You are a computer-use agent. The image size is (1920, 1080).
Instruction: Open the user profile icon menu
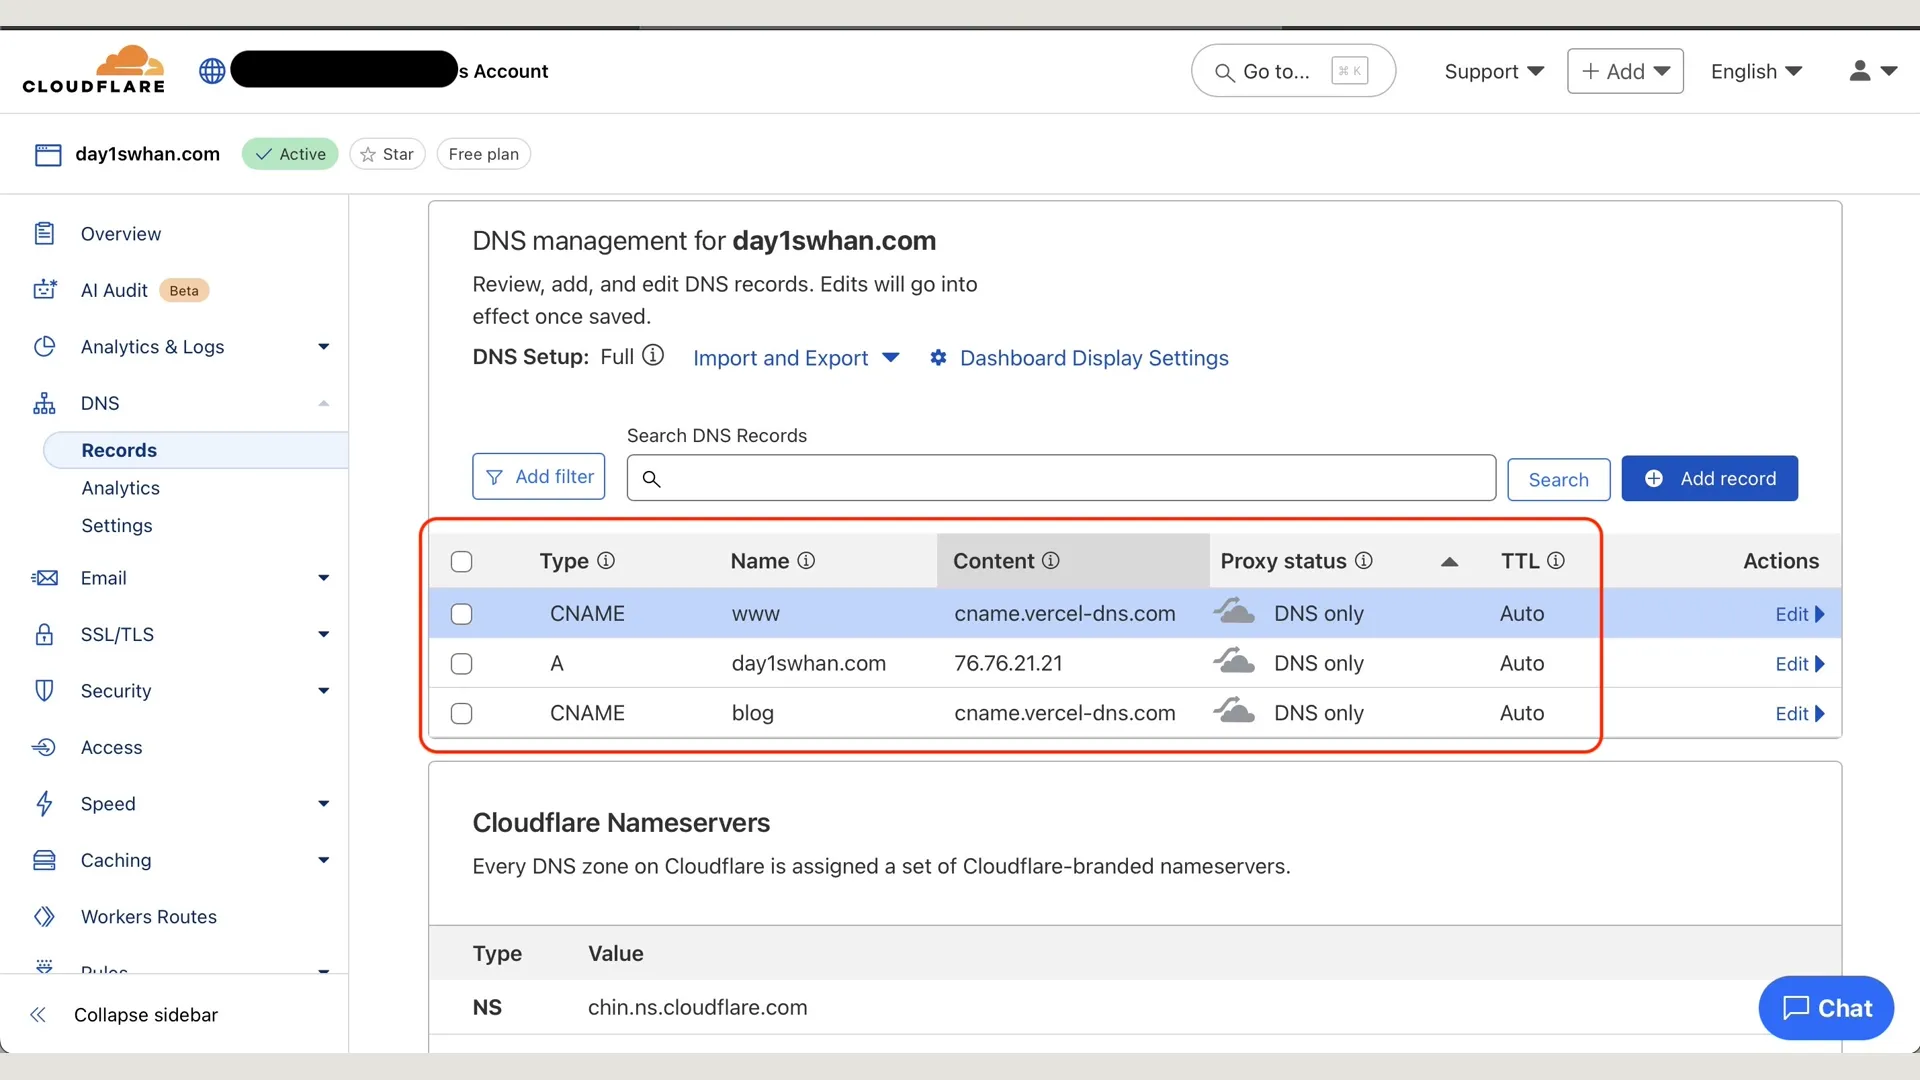click(x=1872, y=71)
